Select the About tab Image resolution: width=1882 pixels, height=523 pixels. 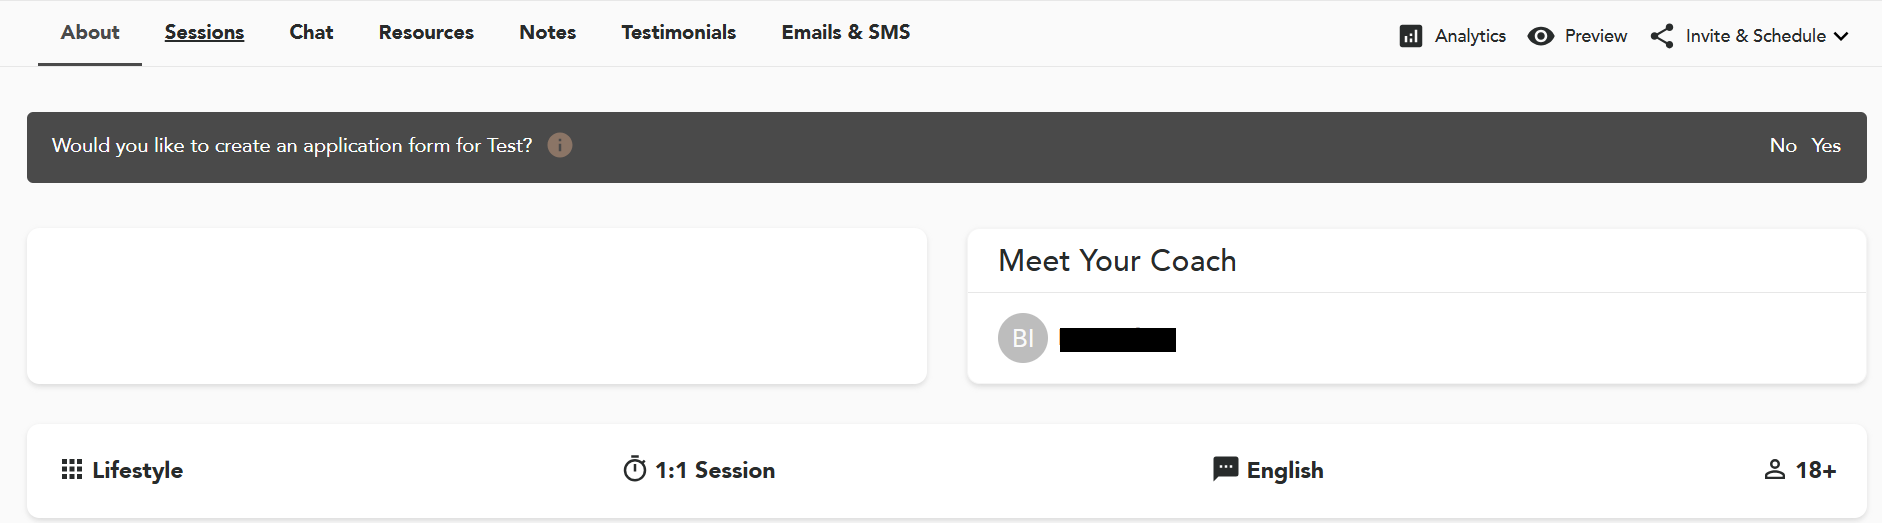[90, 32]
